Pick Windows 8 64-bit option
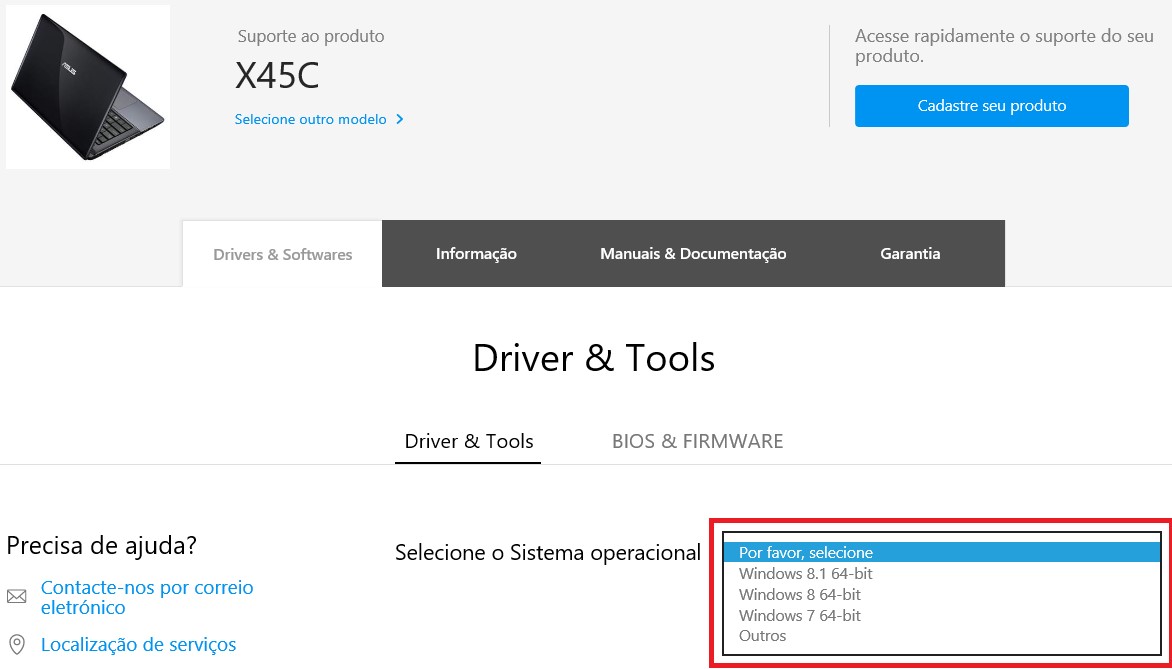The image size is (1172, 669). [941, 594]
